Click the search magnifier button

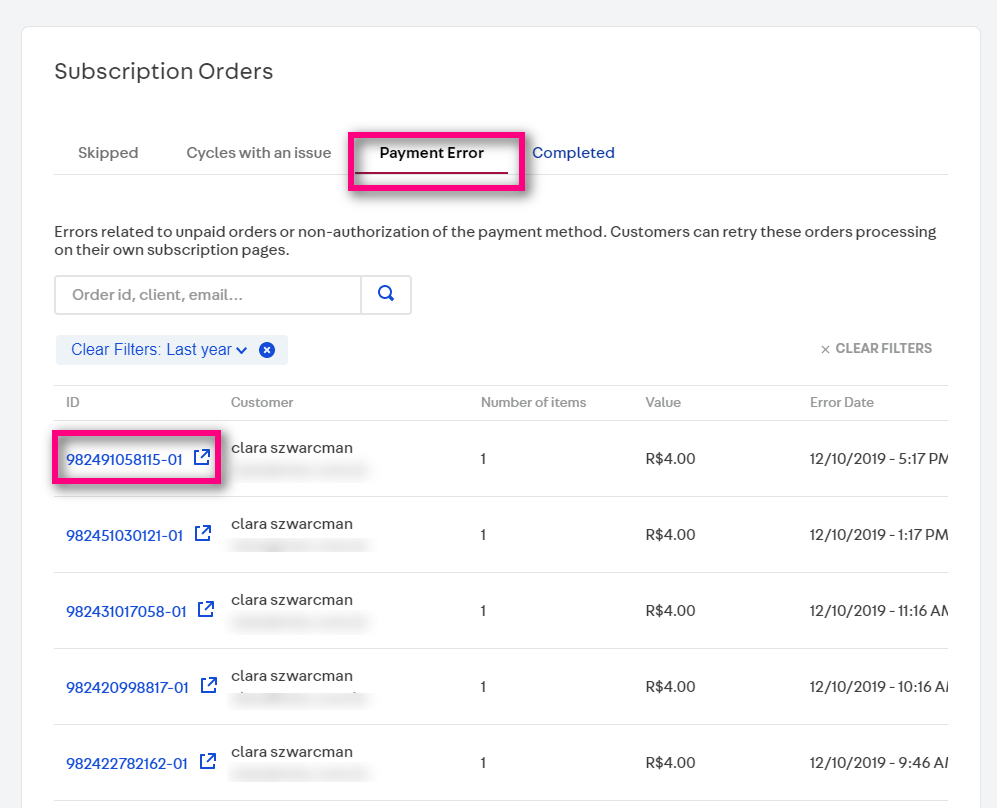click(386, 295)
